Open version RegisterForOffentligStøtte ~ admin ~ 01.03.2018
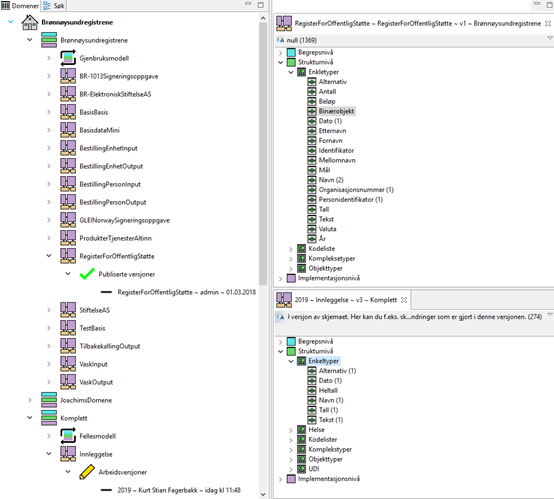The width and height of the screenshot is (554, 499). (187, 292)
